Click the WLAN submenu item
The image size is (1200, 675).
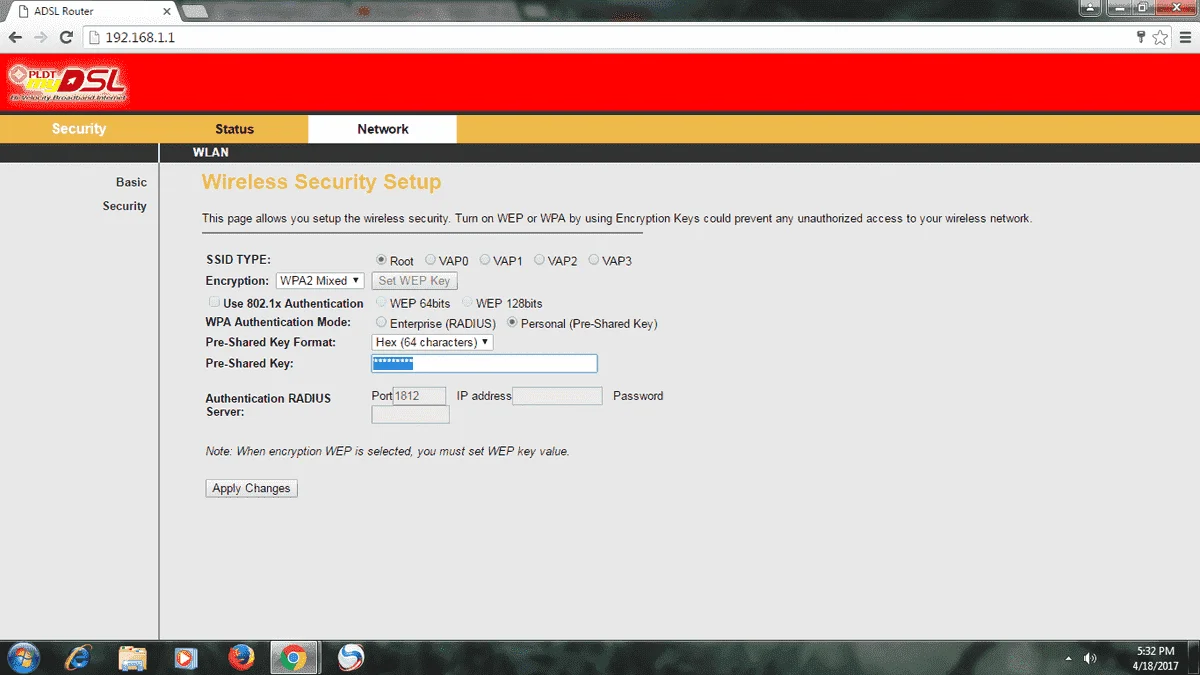point(211,153)
